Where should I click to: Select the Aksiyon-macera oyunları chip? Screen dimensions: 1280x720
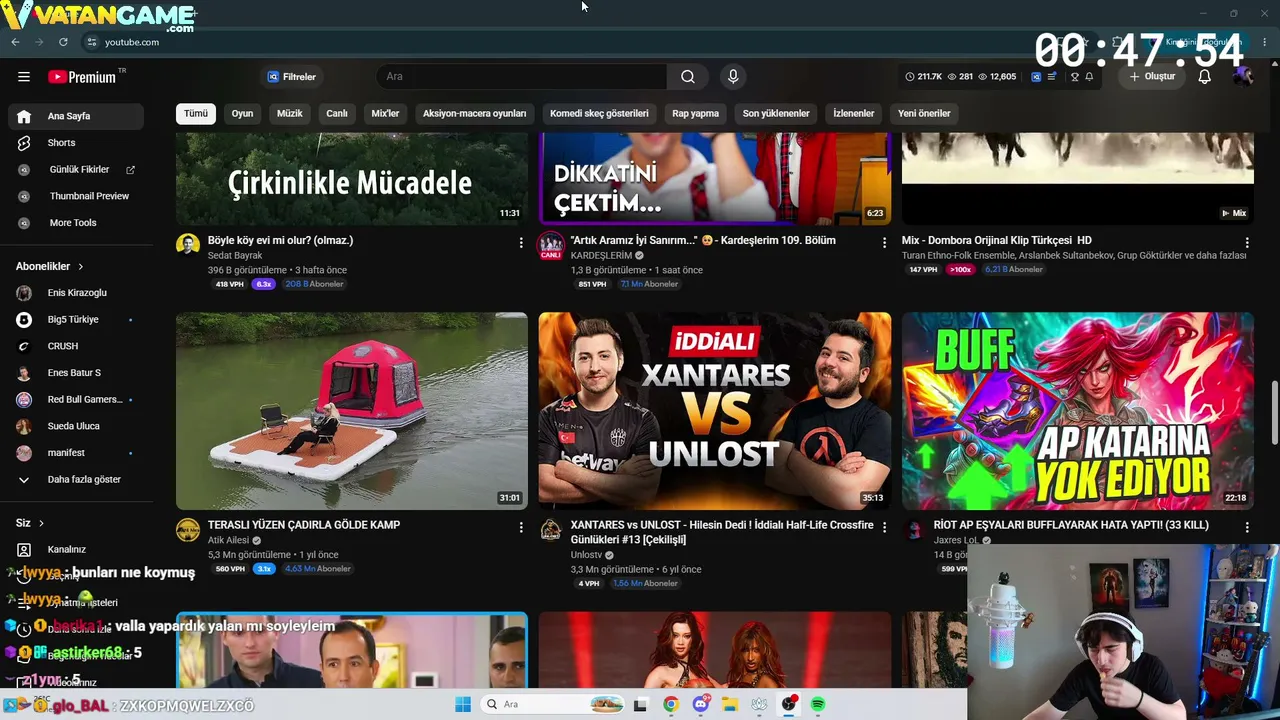click(474, 113)
